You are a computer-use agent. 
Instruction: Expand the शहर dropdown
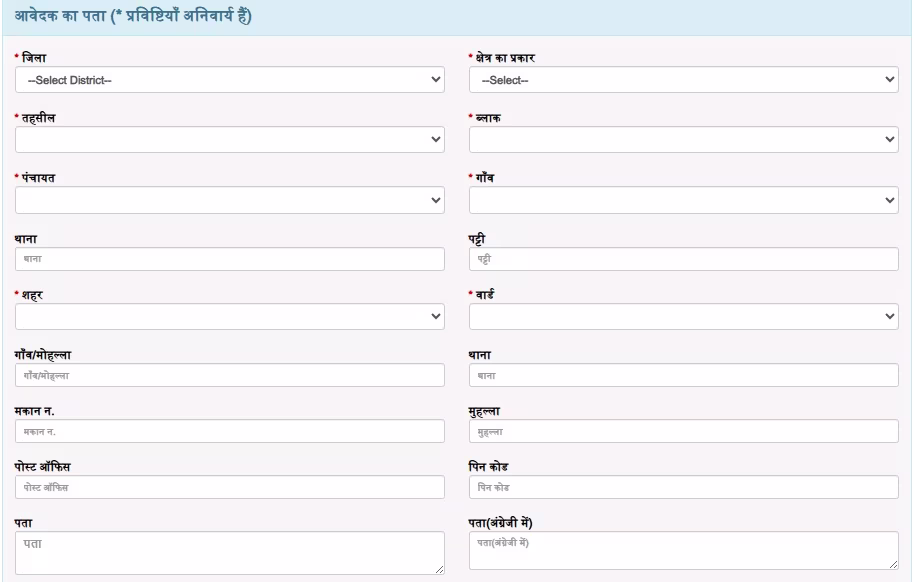coord(230,316)
